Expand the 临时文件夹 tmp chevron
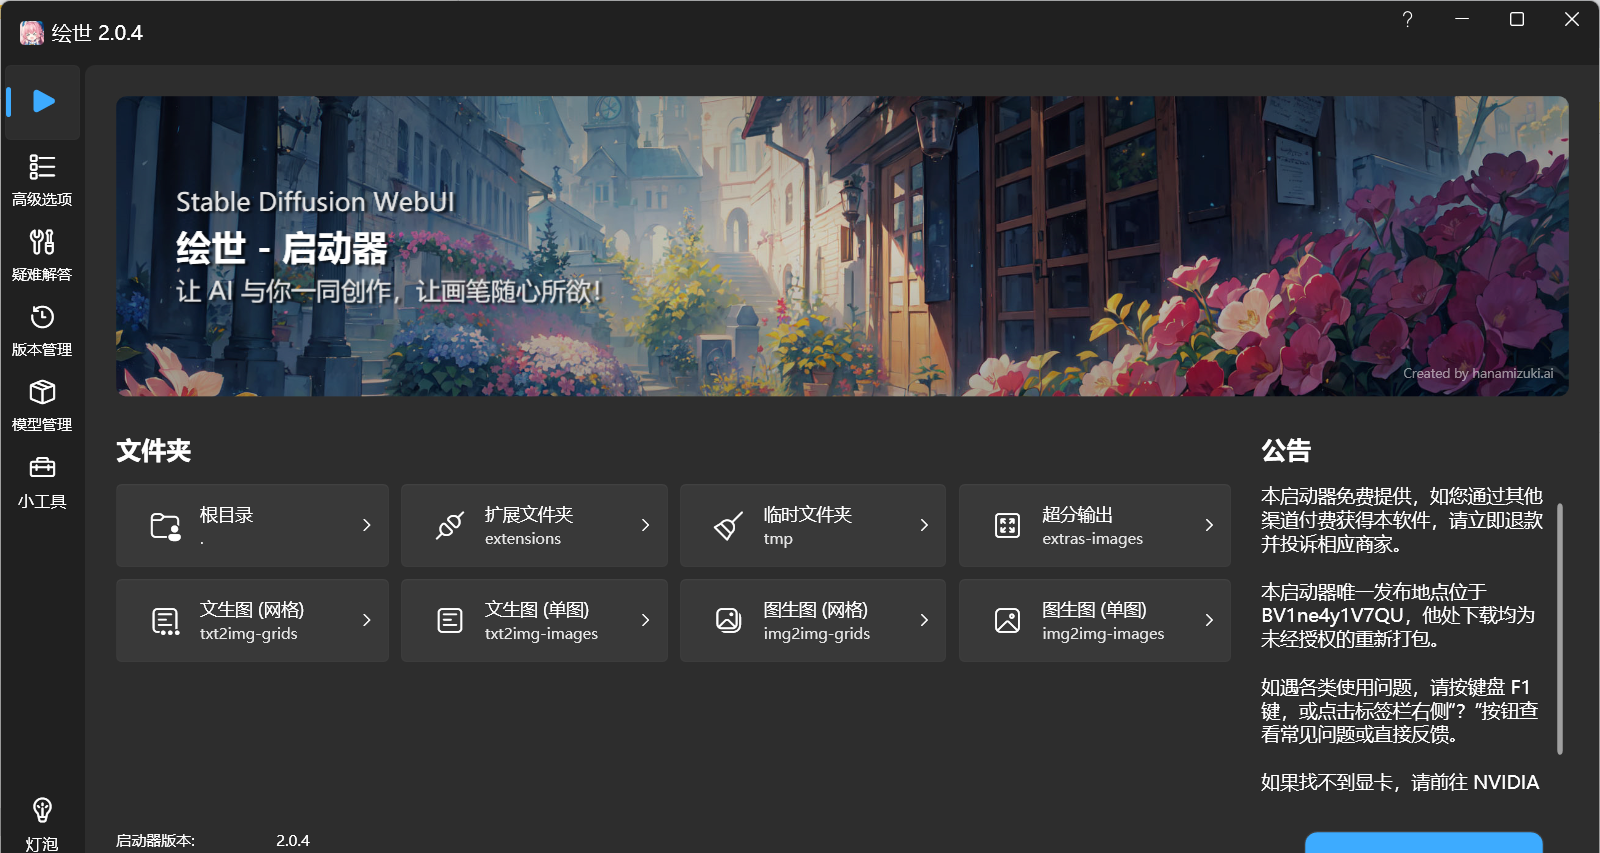Screen dimensions: 1600x853 pos(924,525)
